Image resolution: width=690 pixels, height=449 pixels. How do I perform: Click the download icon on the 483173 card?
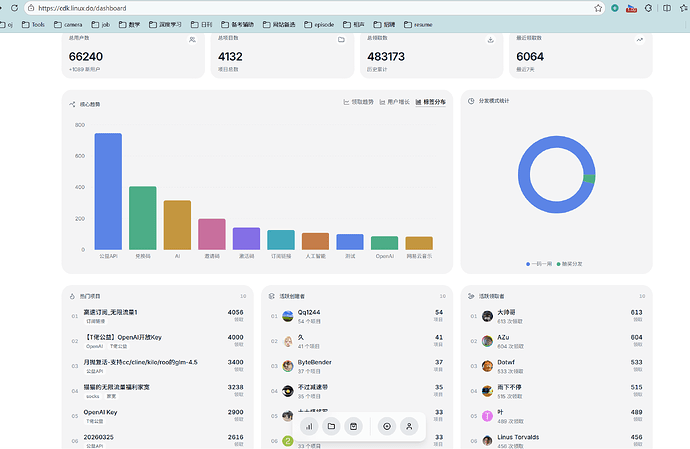point(490,40)
